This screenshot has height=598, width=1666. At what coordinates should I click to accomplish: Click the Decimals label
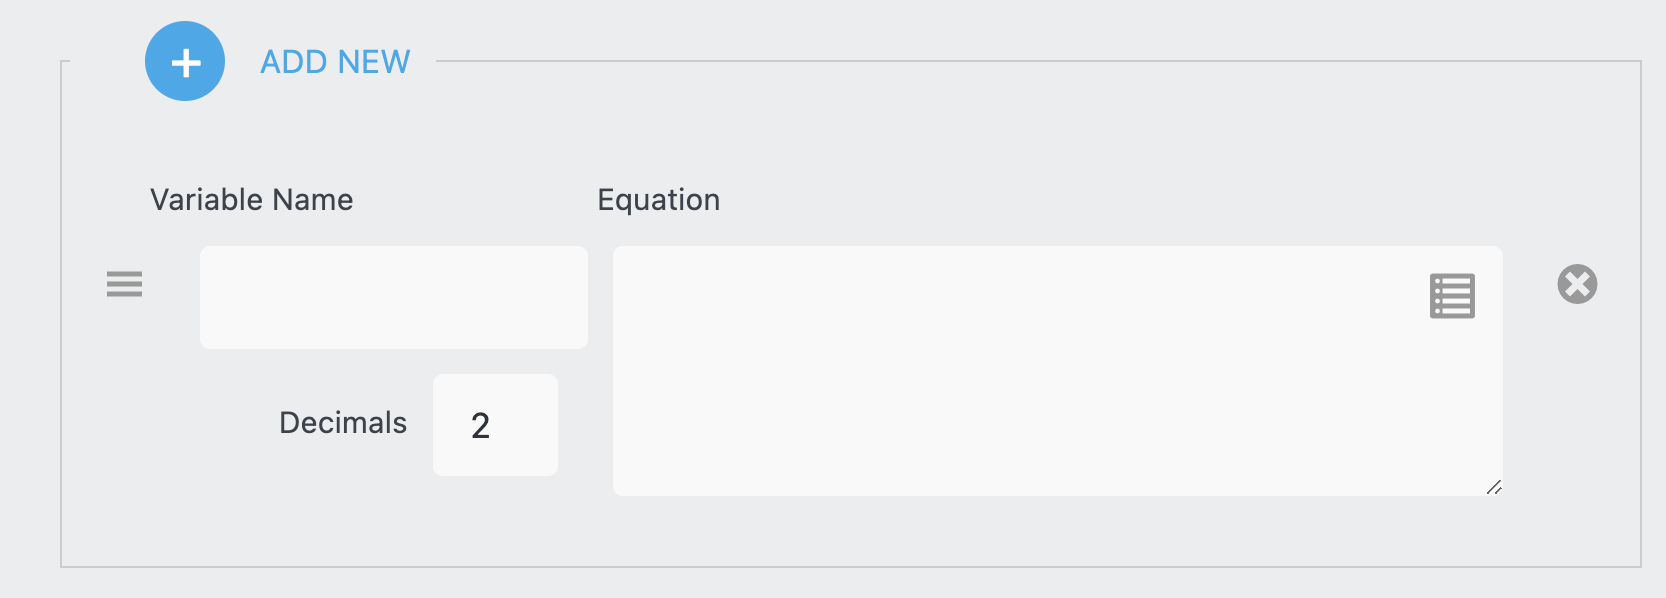coord(342,423)
